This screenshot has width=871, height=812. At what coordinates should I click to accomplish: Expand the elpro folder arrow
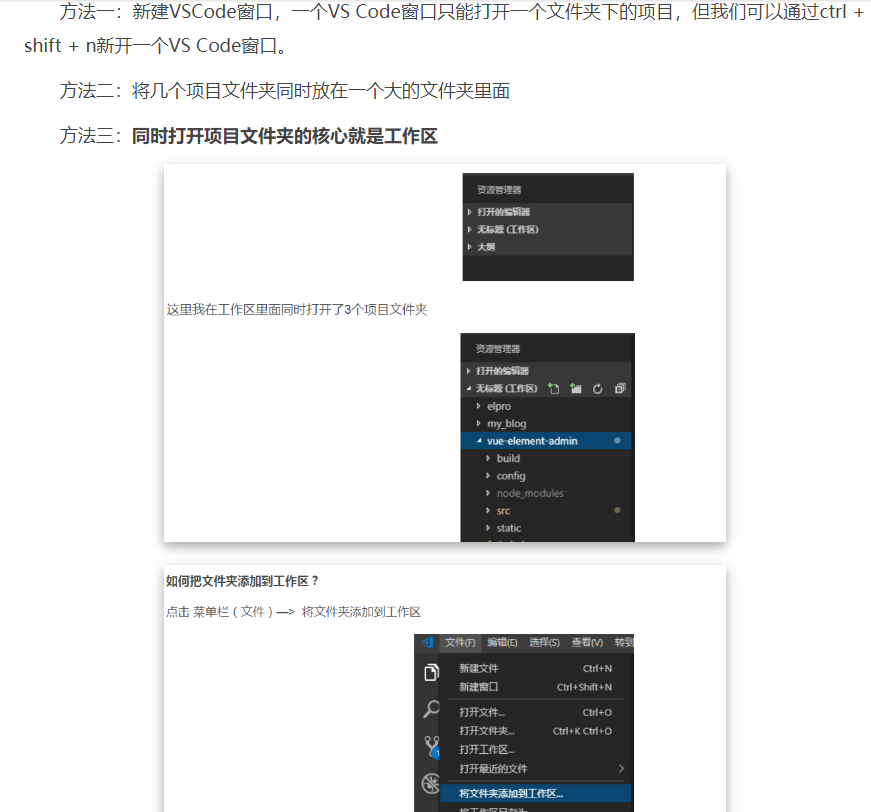[478, 406]
